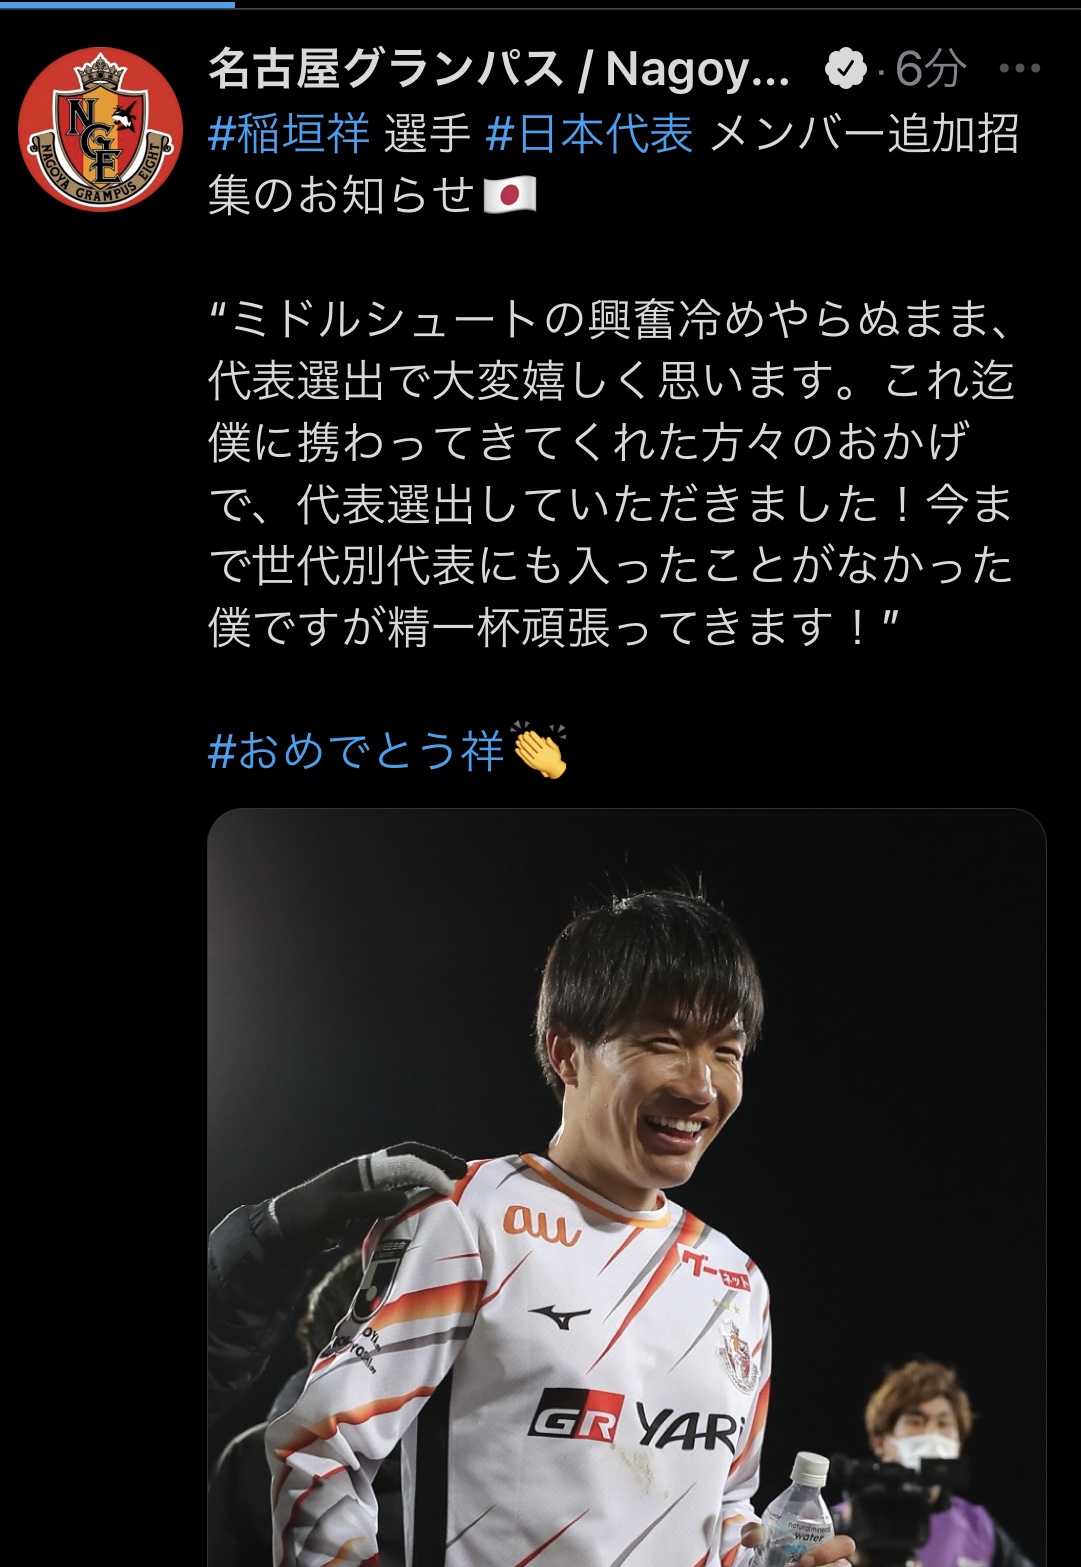The image size is (1081, 1567).
Task: Click the clapping hands emoji
Action: 539,750
